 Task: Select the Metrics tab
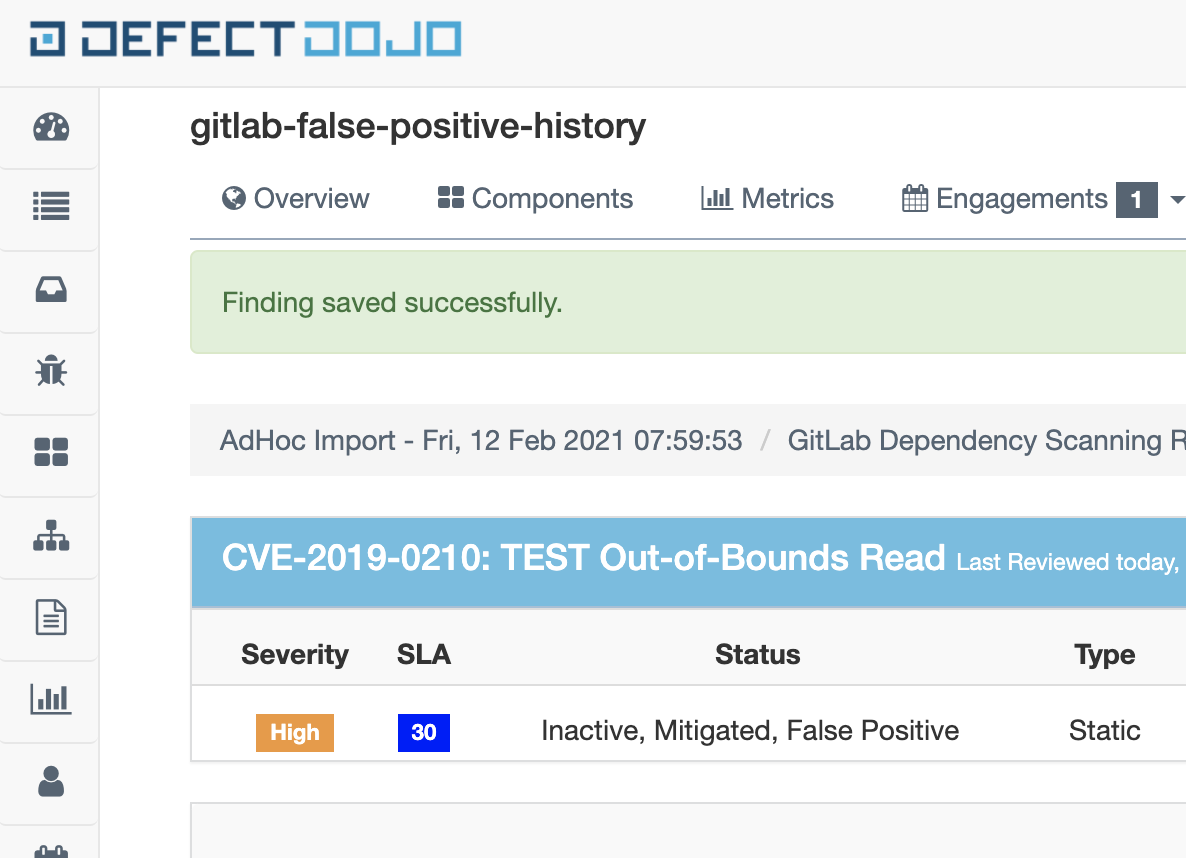point(768,199)
